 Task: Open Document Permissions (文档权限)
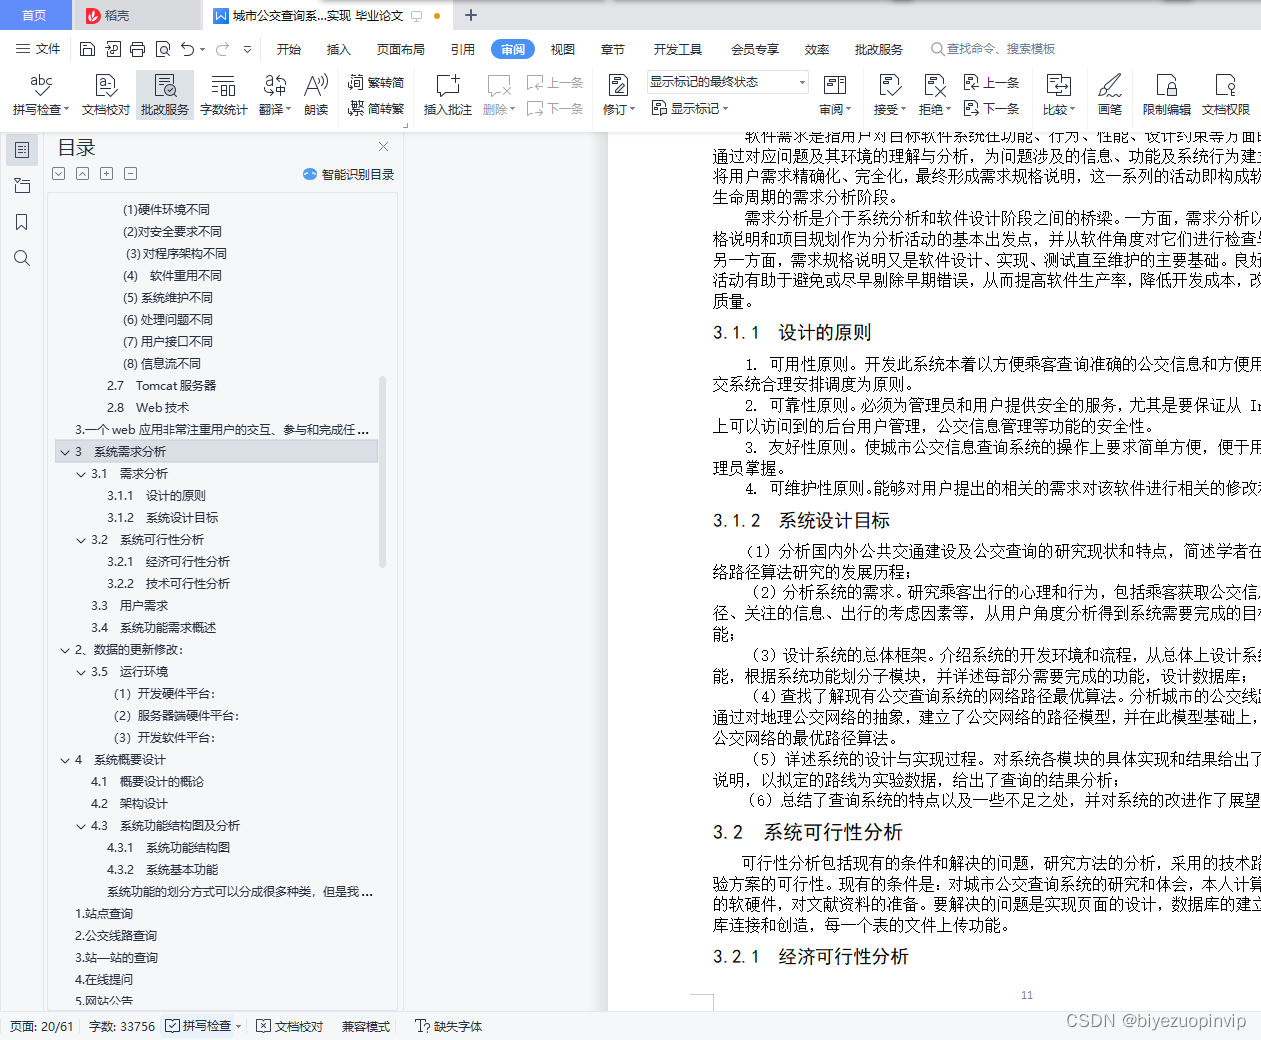pyautogui.click(x=1226, y=94)
